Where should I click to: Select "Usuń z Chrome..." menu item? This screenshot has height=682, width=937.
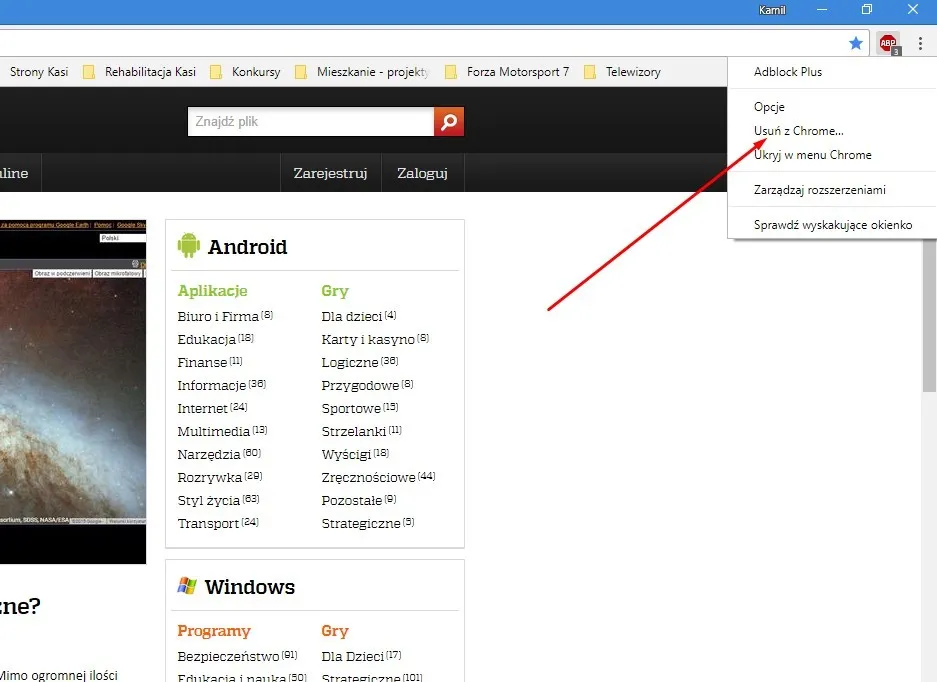point(798,130)
